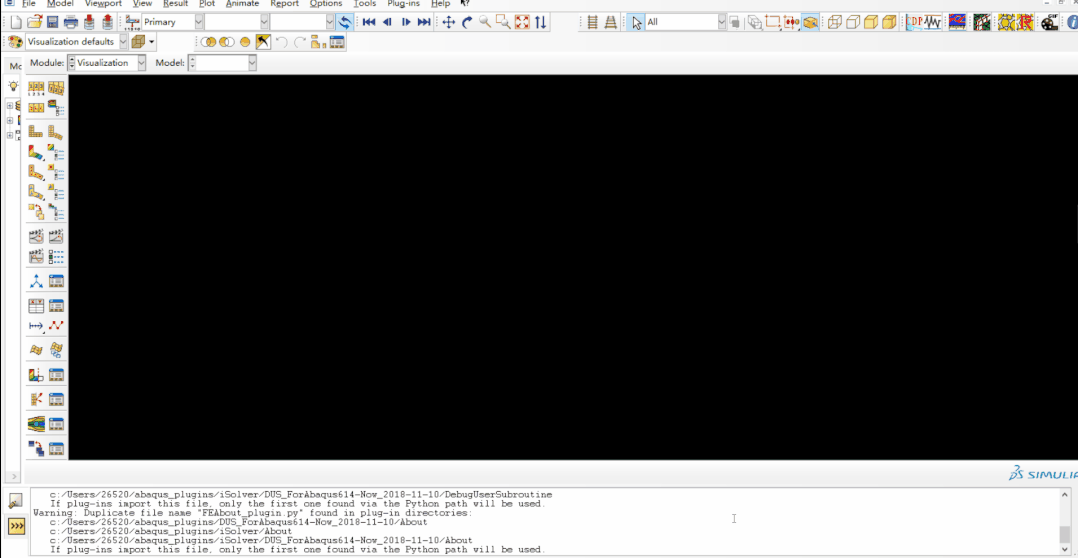1078x558 pixels.
Task: Click the Create Coordinate System axes icon
Action: (x=36, y=281)
